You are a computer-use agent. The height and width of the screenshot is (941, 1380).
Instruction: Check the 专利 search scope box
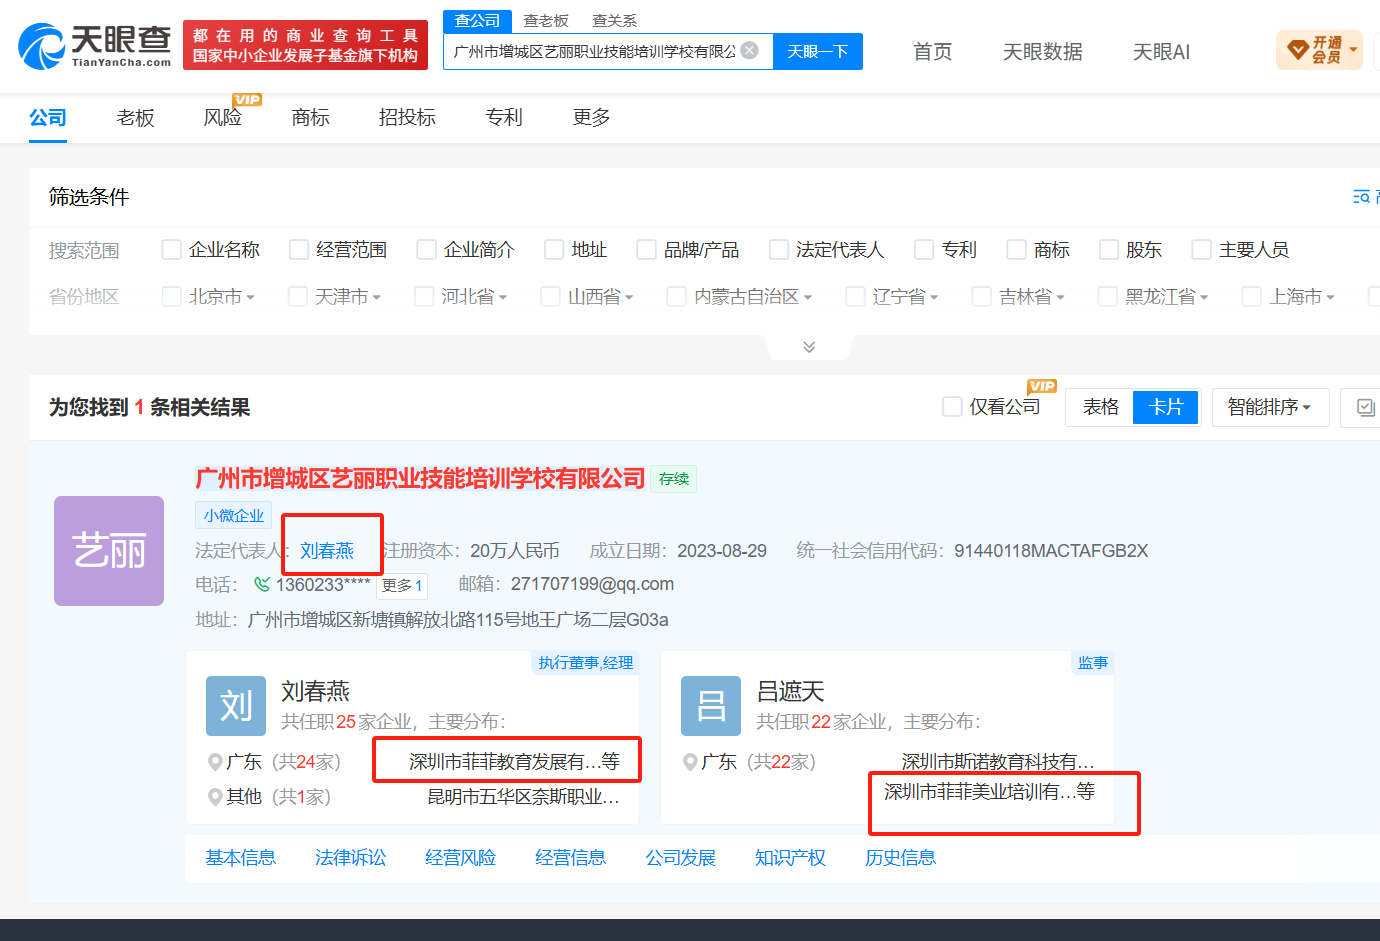tap(924, 249)
